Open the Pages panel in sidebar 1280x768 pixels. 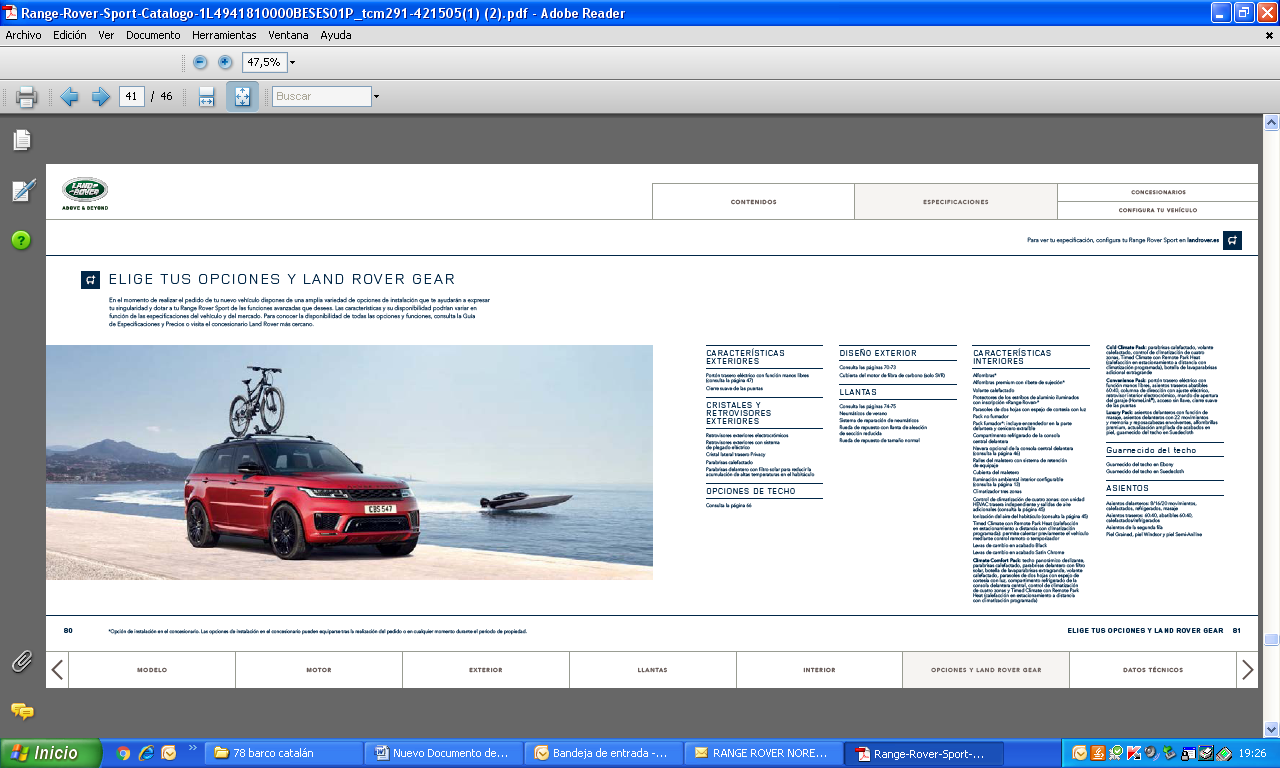point(22,140)
